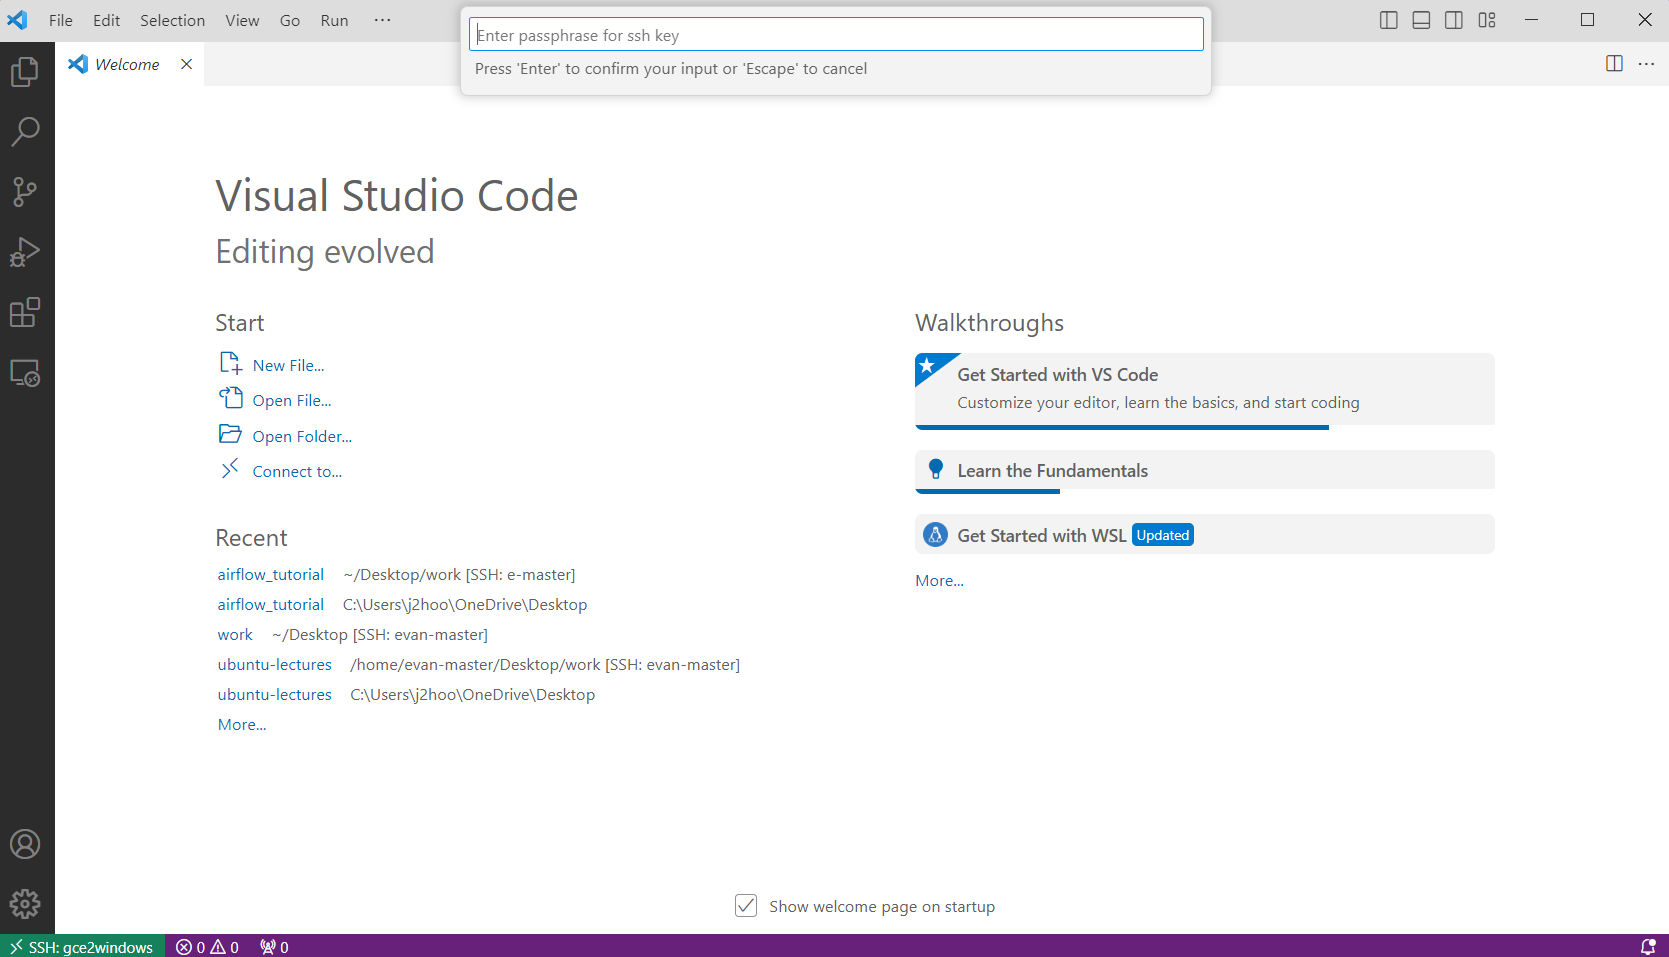Screen dimensions: 1669x957
Task: Toggle secondary side bar layout icon
Action: [x=1454, y=20]
